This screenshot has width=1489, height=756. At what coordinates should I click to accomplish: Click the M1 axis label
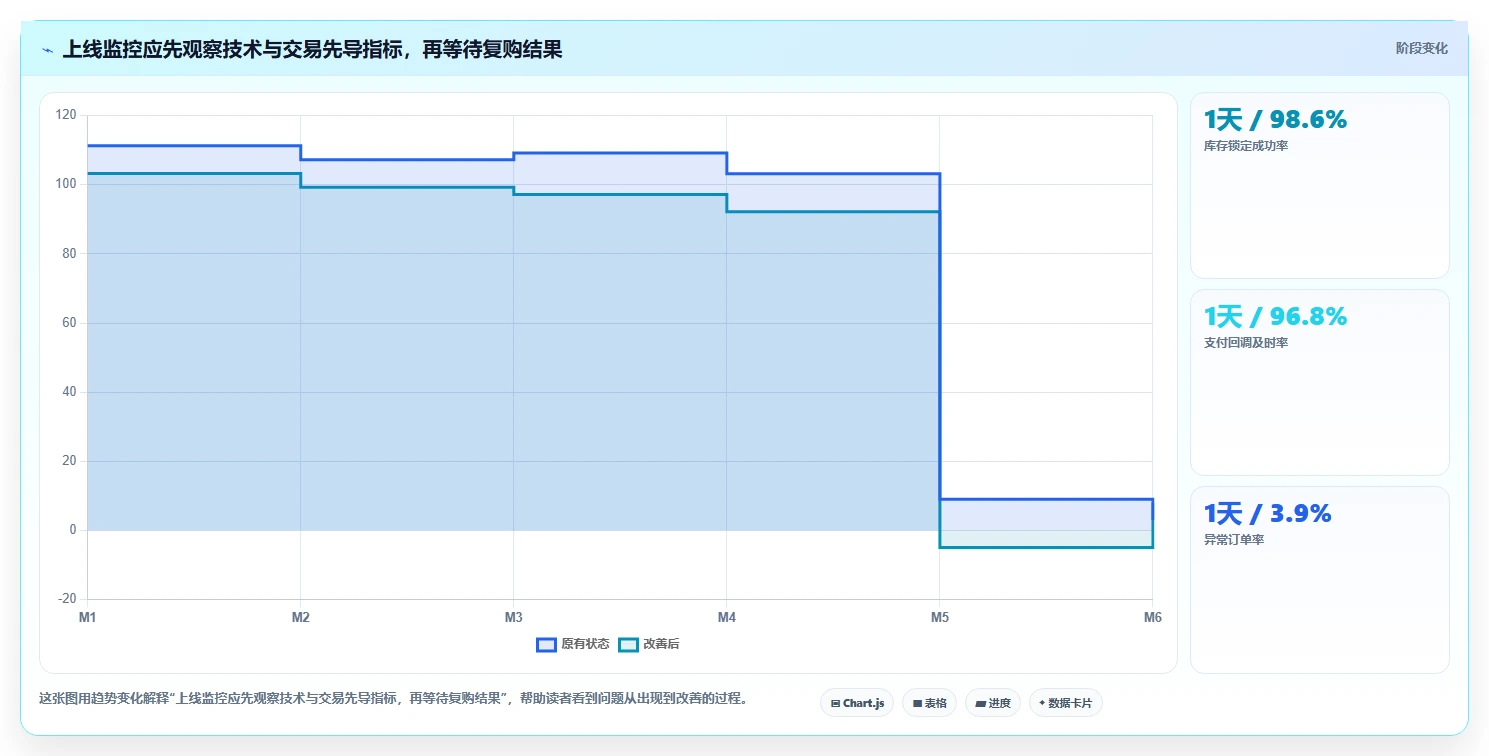click(87, 618)
